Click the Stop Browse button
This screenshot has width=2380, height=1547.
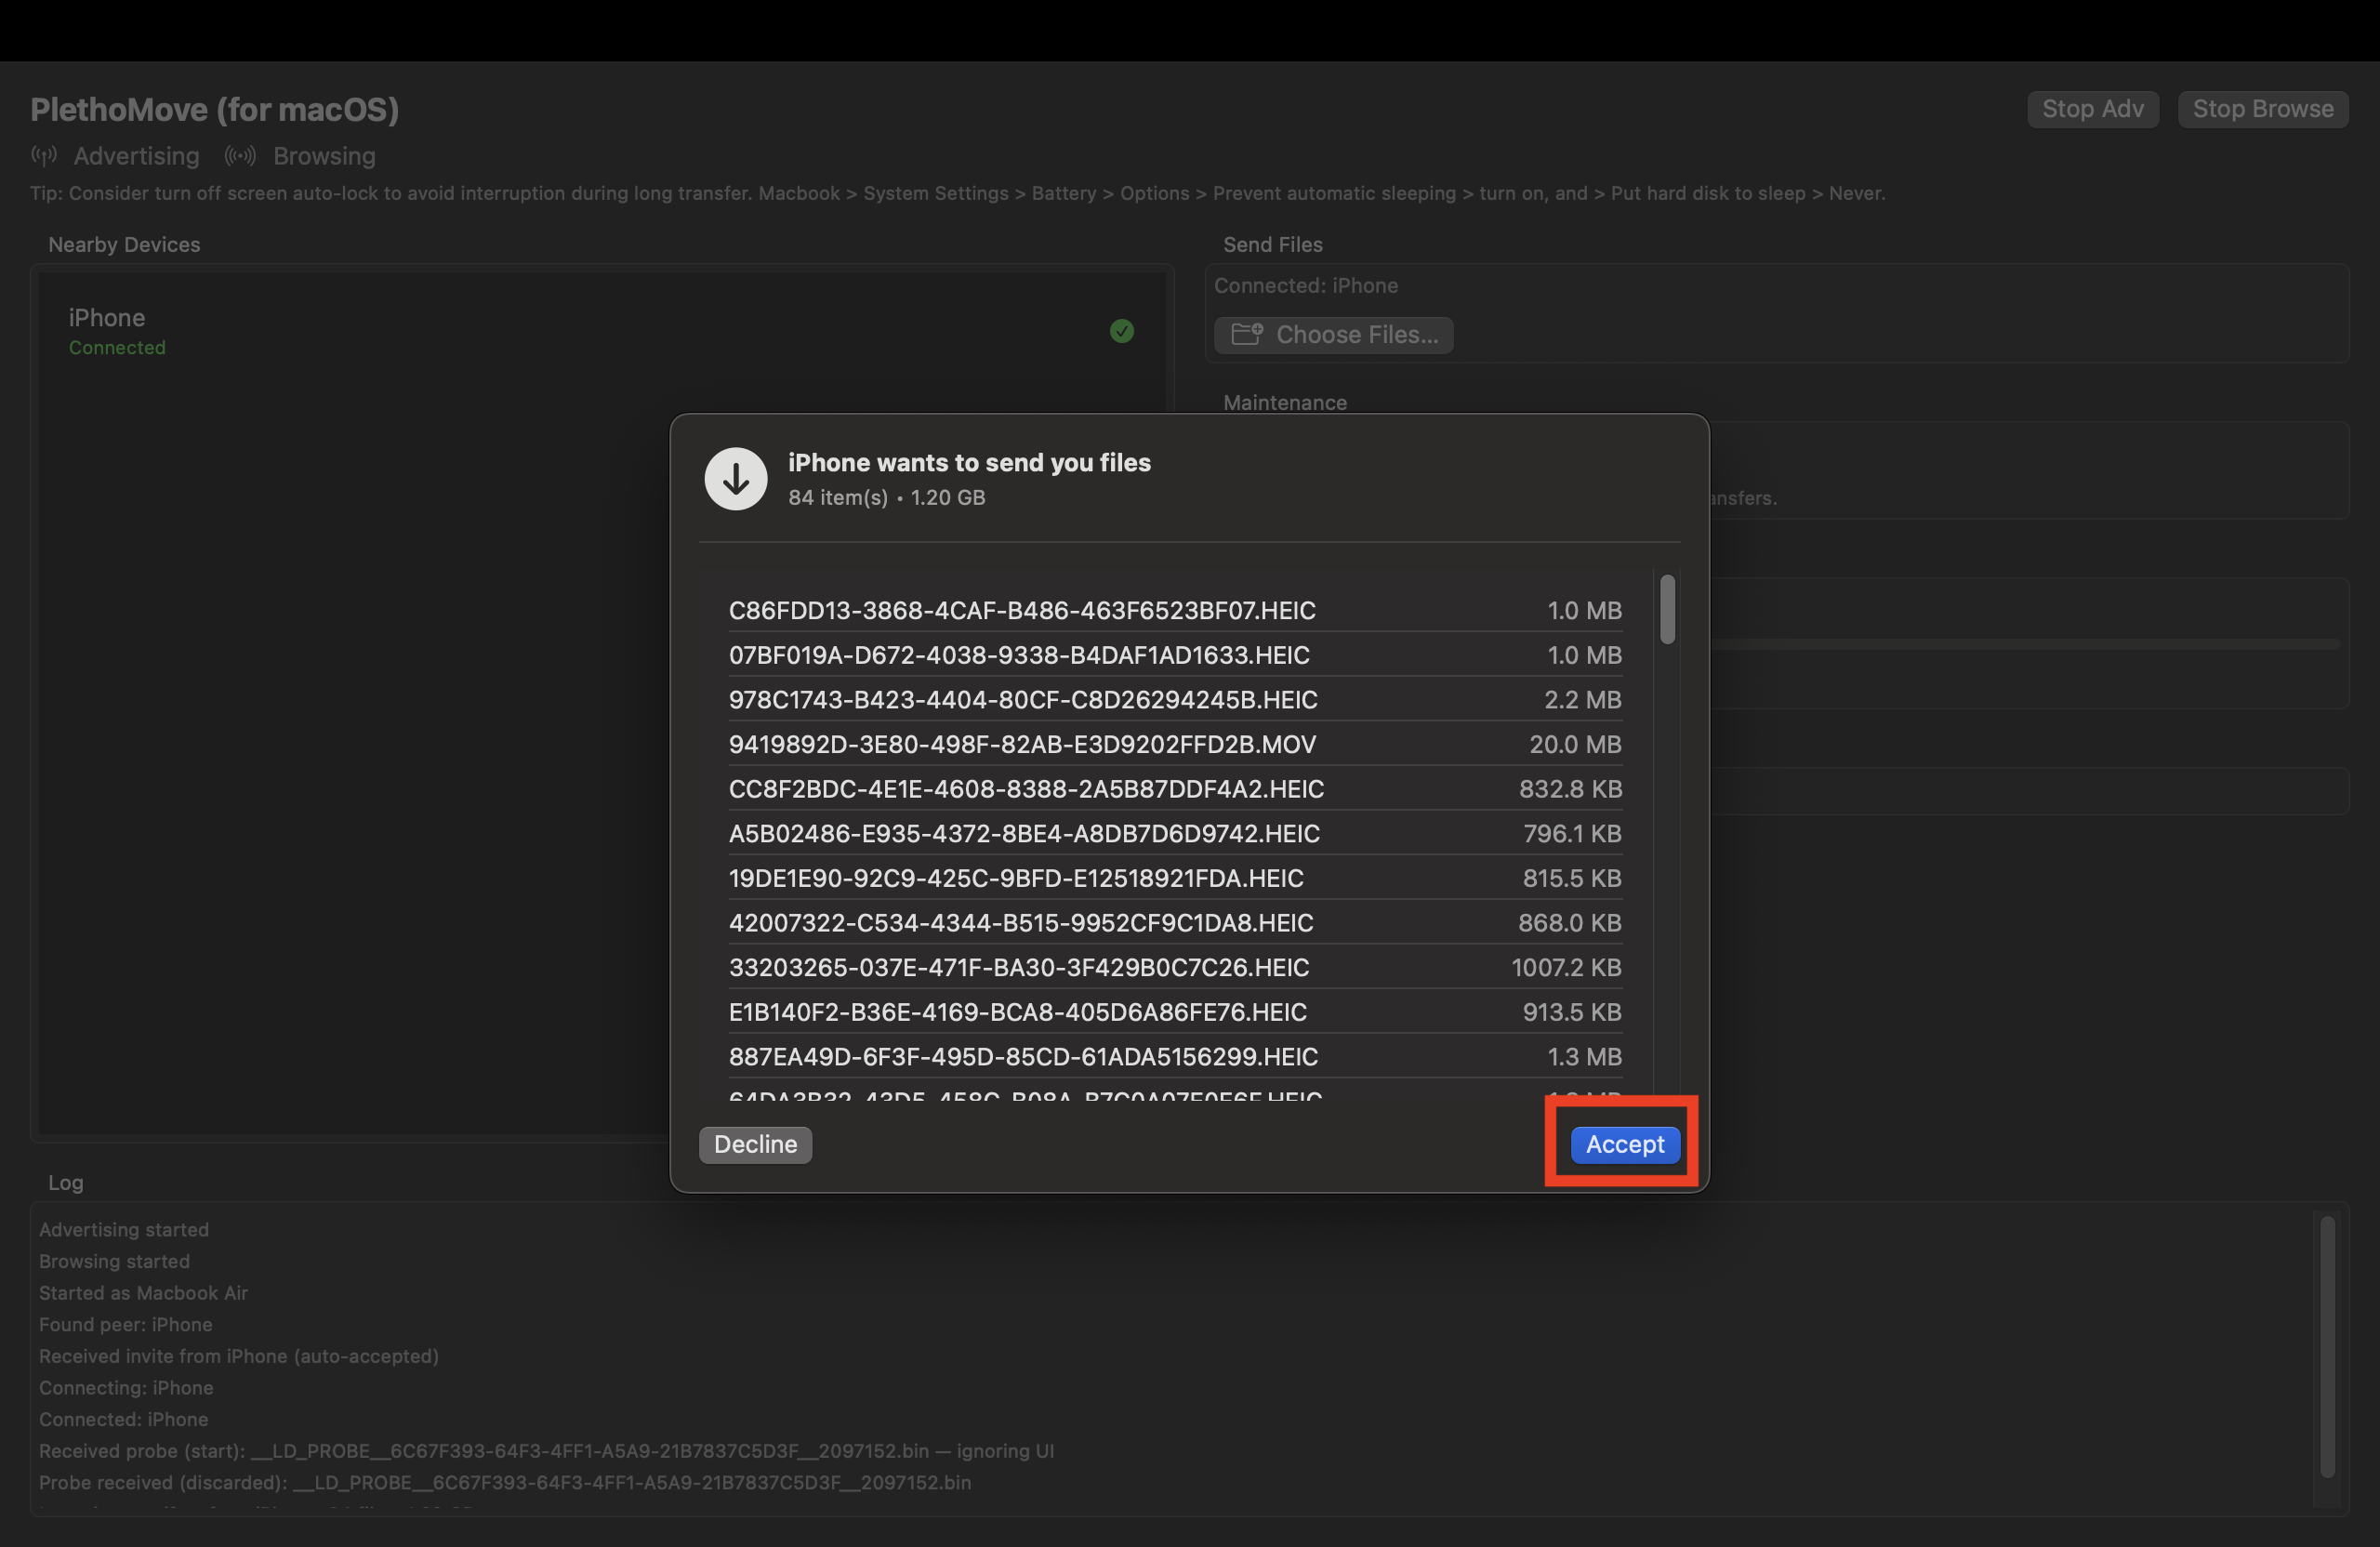point(2263,109)
